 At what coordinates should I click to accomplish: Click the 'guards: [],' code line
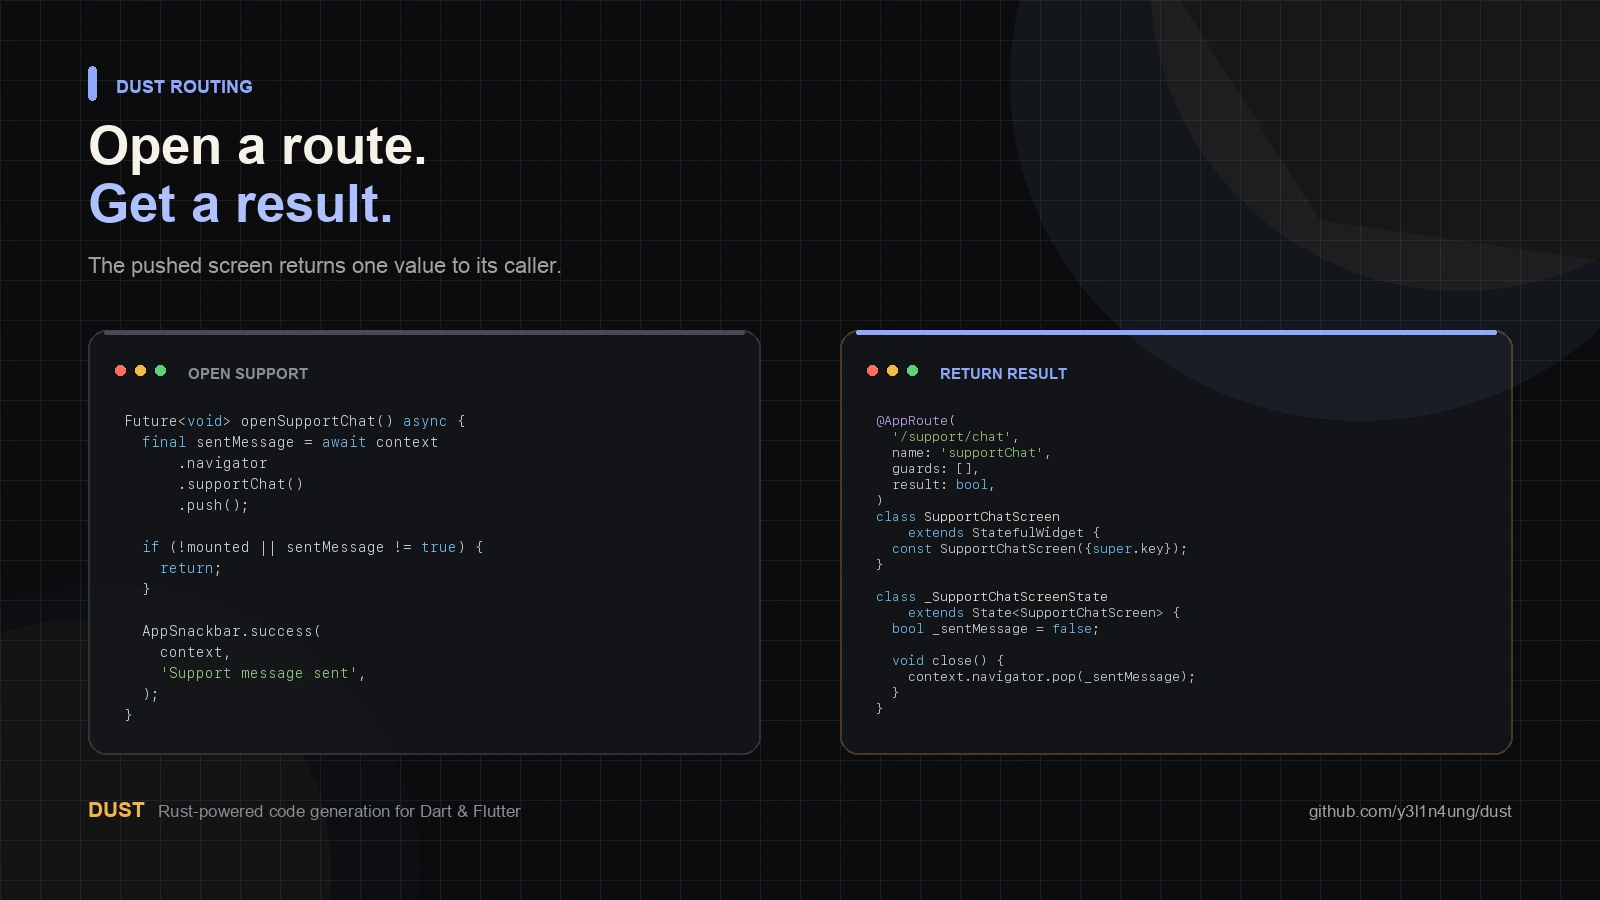pos(936,469)
